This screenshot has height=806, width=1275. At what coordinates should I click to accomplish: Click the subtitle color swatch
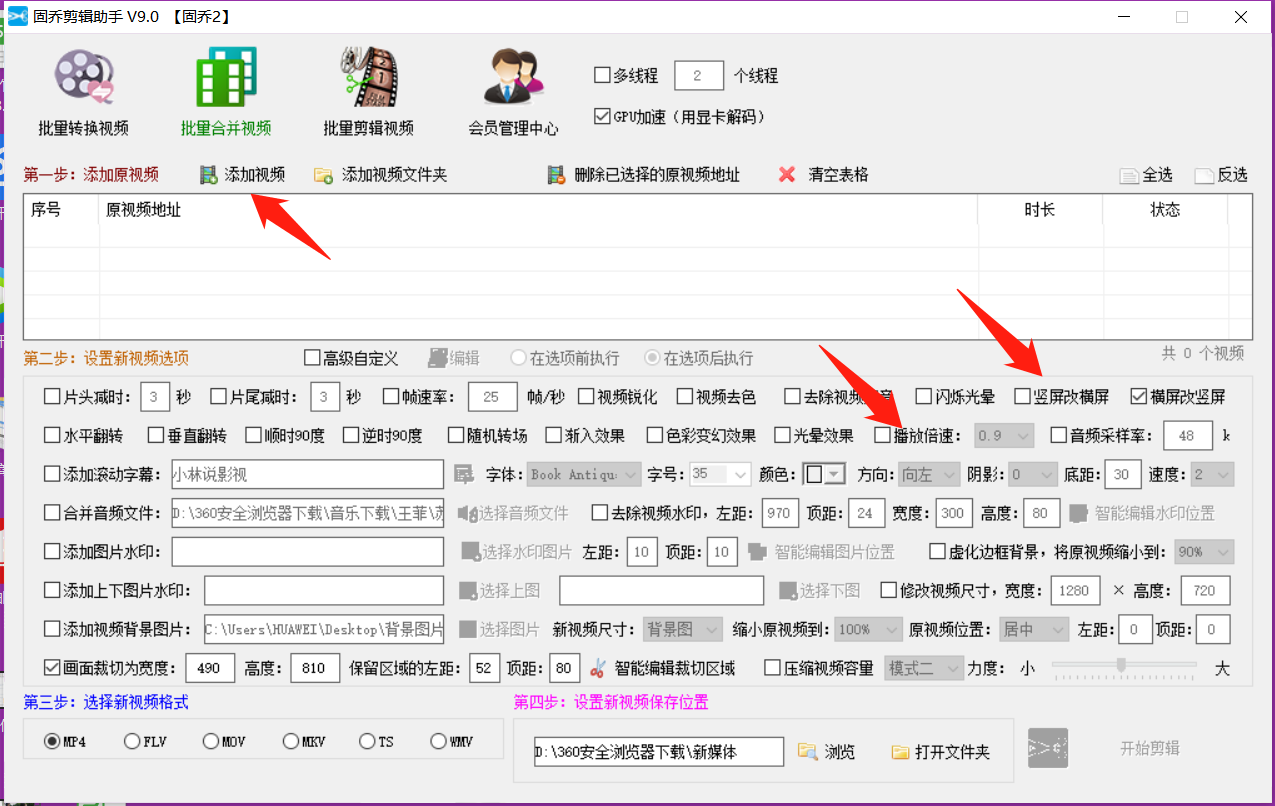tap(812, 474)
